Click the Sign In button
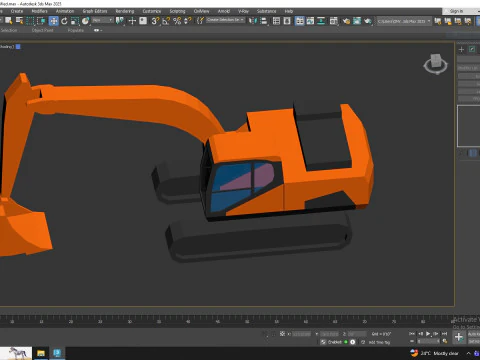480x360 pixels. [456, 11]
